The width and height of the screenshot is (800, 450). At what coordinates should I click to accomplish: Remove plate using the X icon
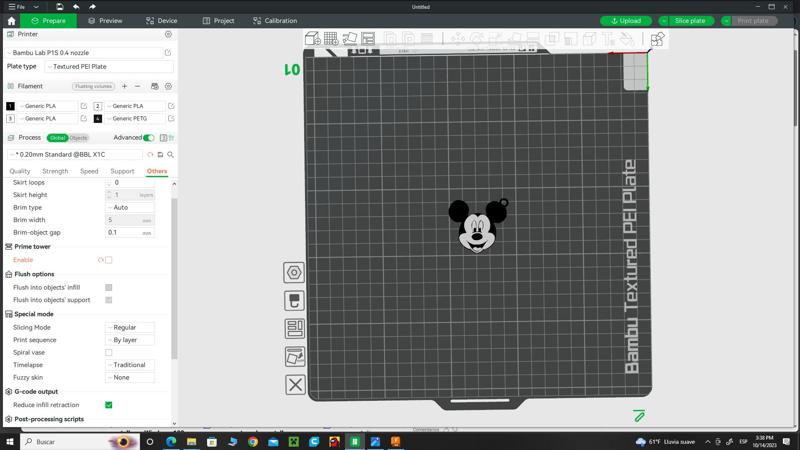point(294,385)
